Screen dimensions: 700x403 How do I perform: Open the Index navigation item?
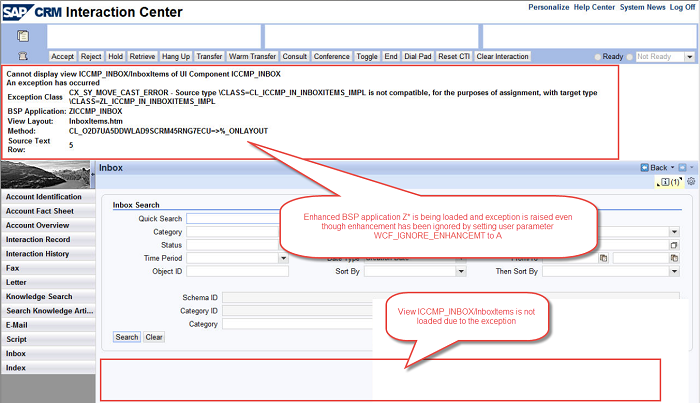pos(48,368)
